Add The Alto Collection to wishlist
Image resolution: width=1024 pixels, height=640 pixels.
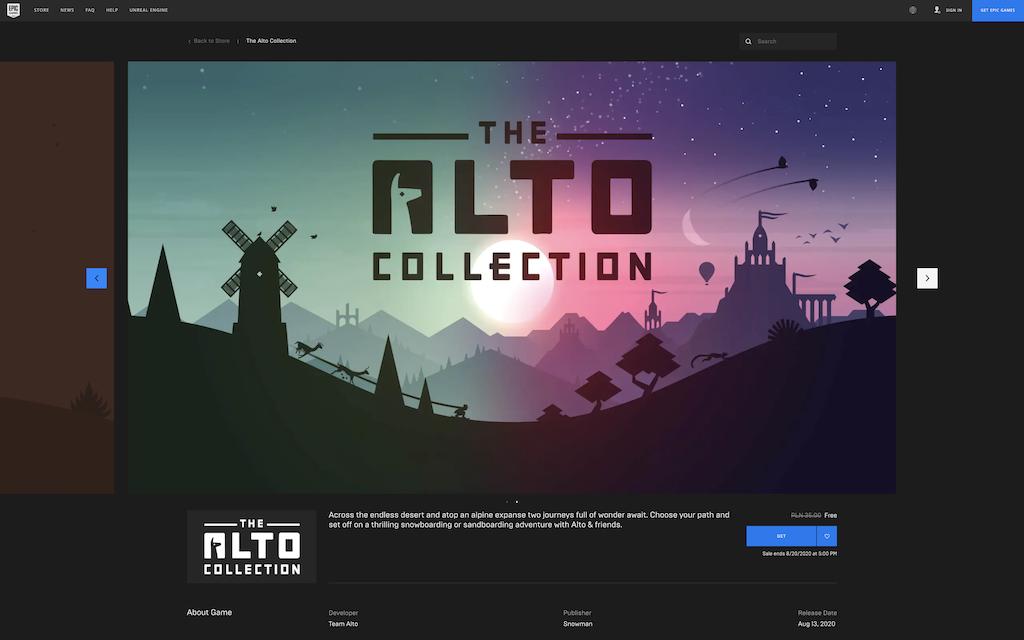[x=827, y=536]
